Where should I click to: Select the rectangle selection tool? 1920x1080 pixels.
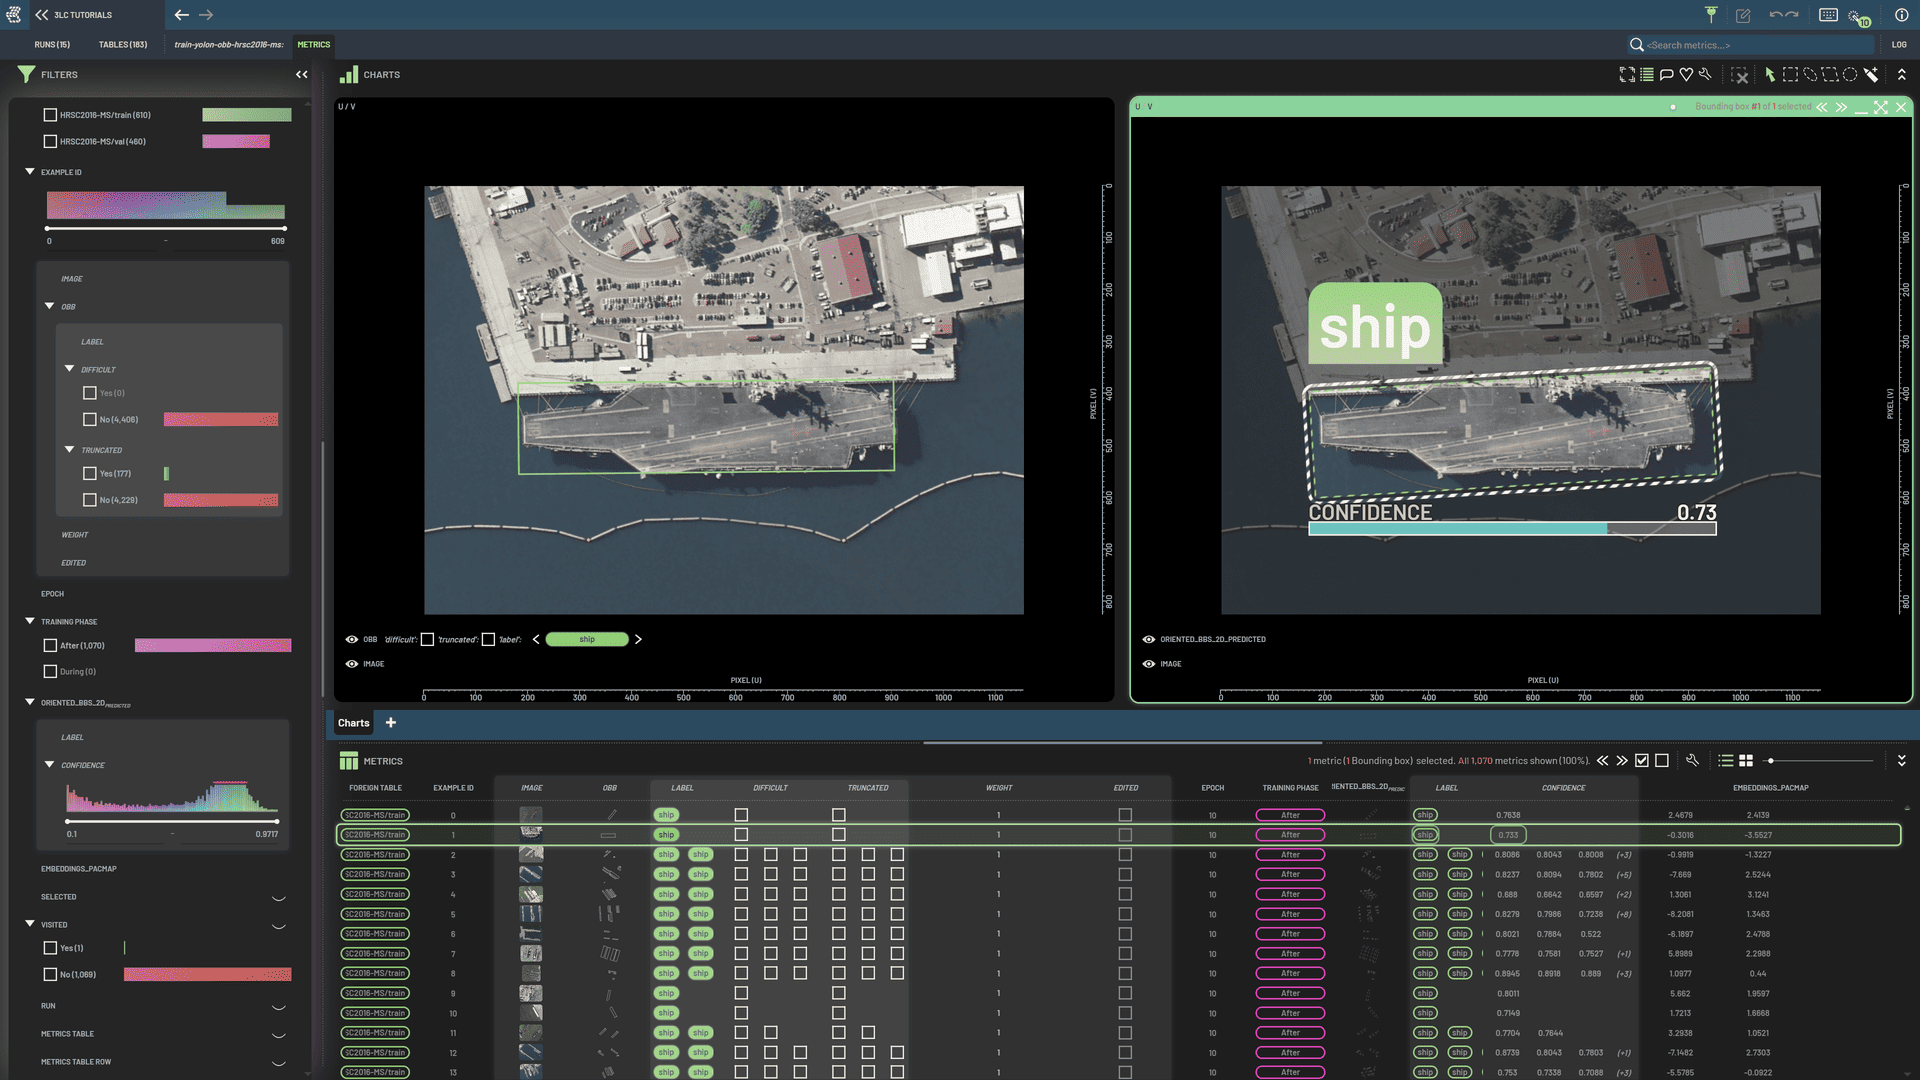click(x=1790, y=75)
